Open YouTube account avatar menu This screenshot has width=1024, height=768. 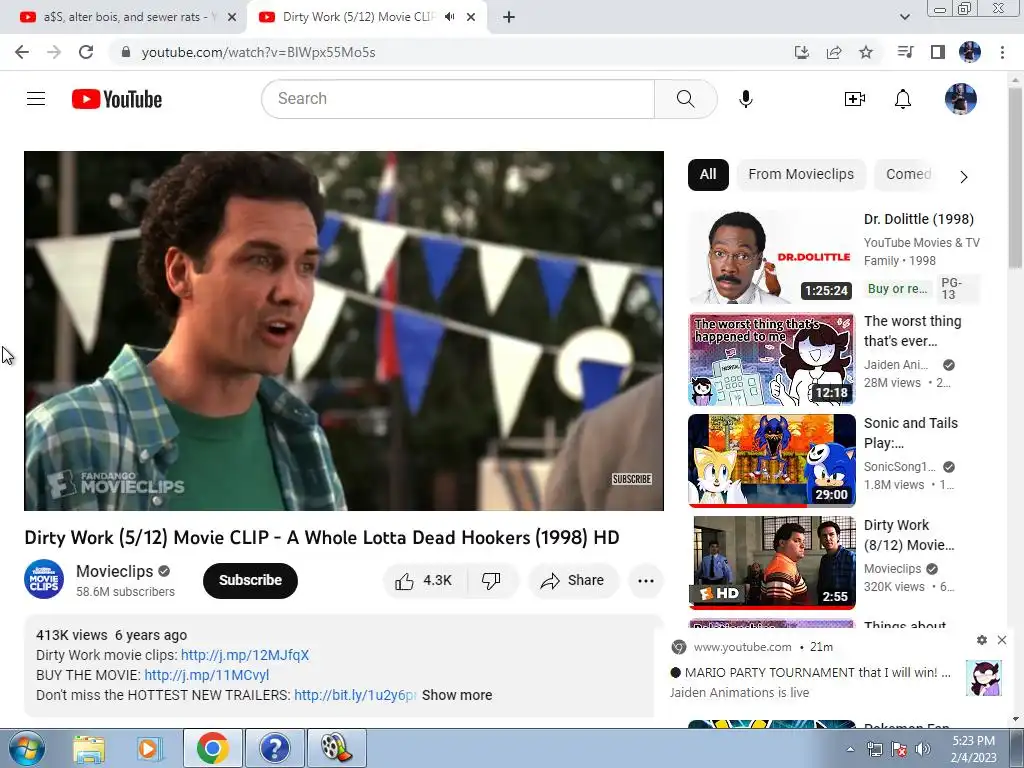pos(961,99)
